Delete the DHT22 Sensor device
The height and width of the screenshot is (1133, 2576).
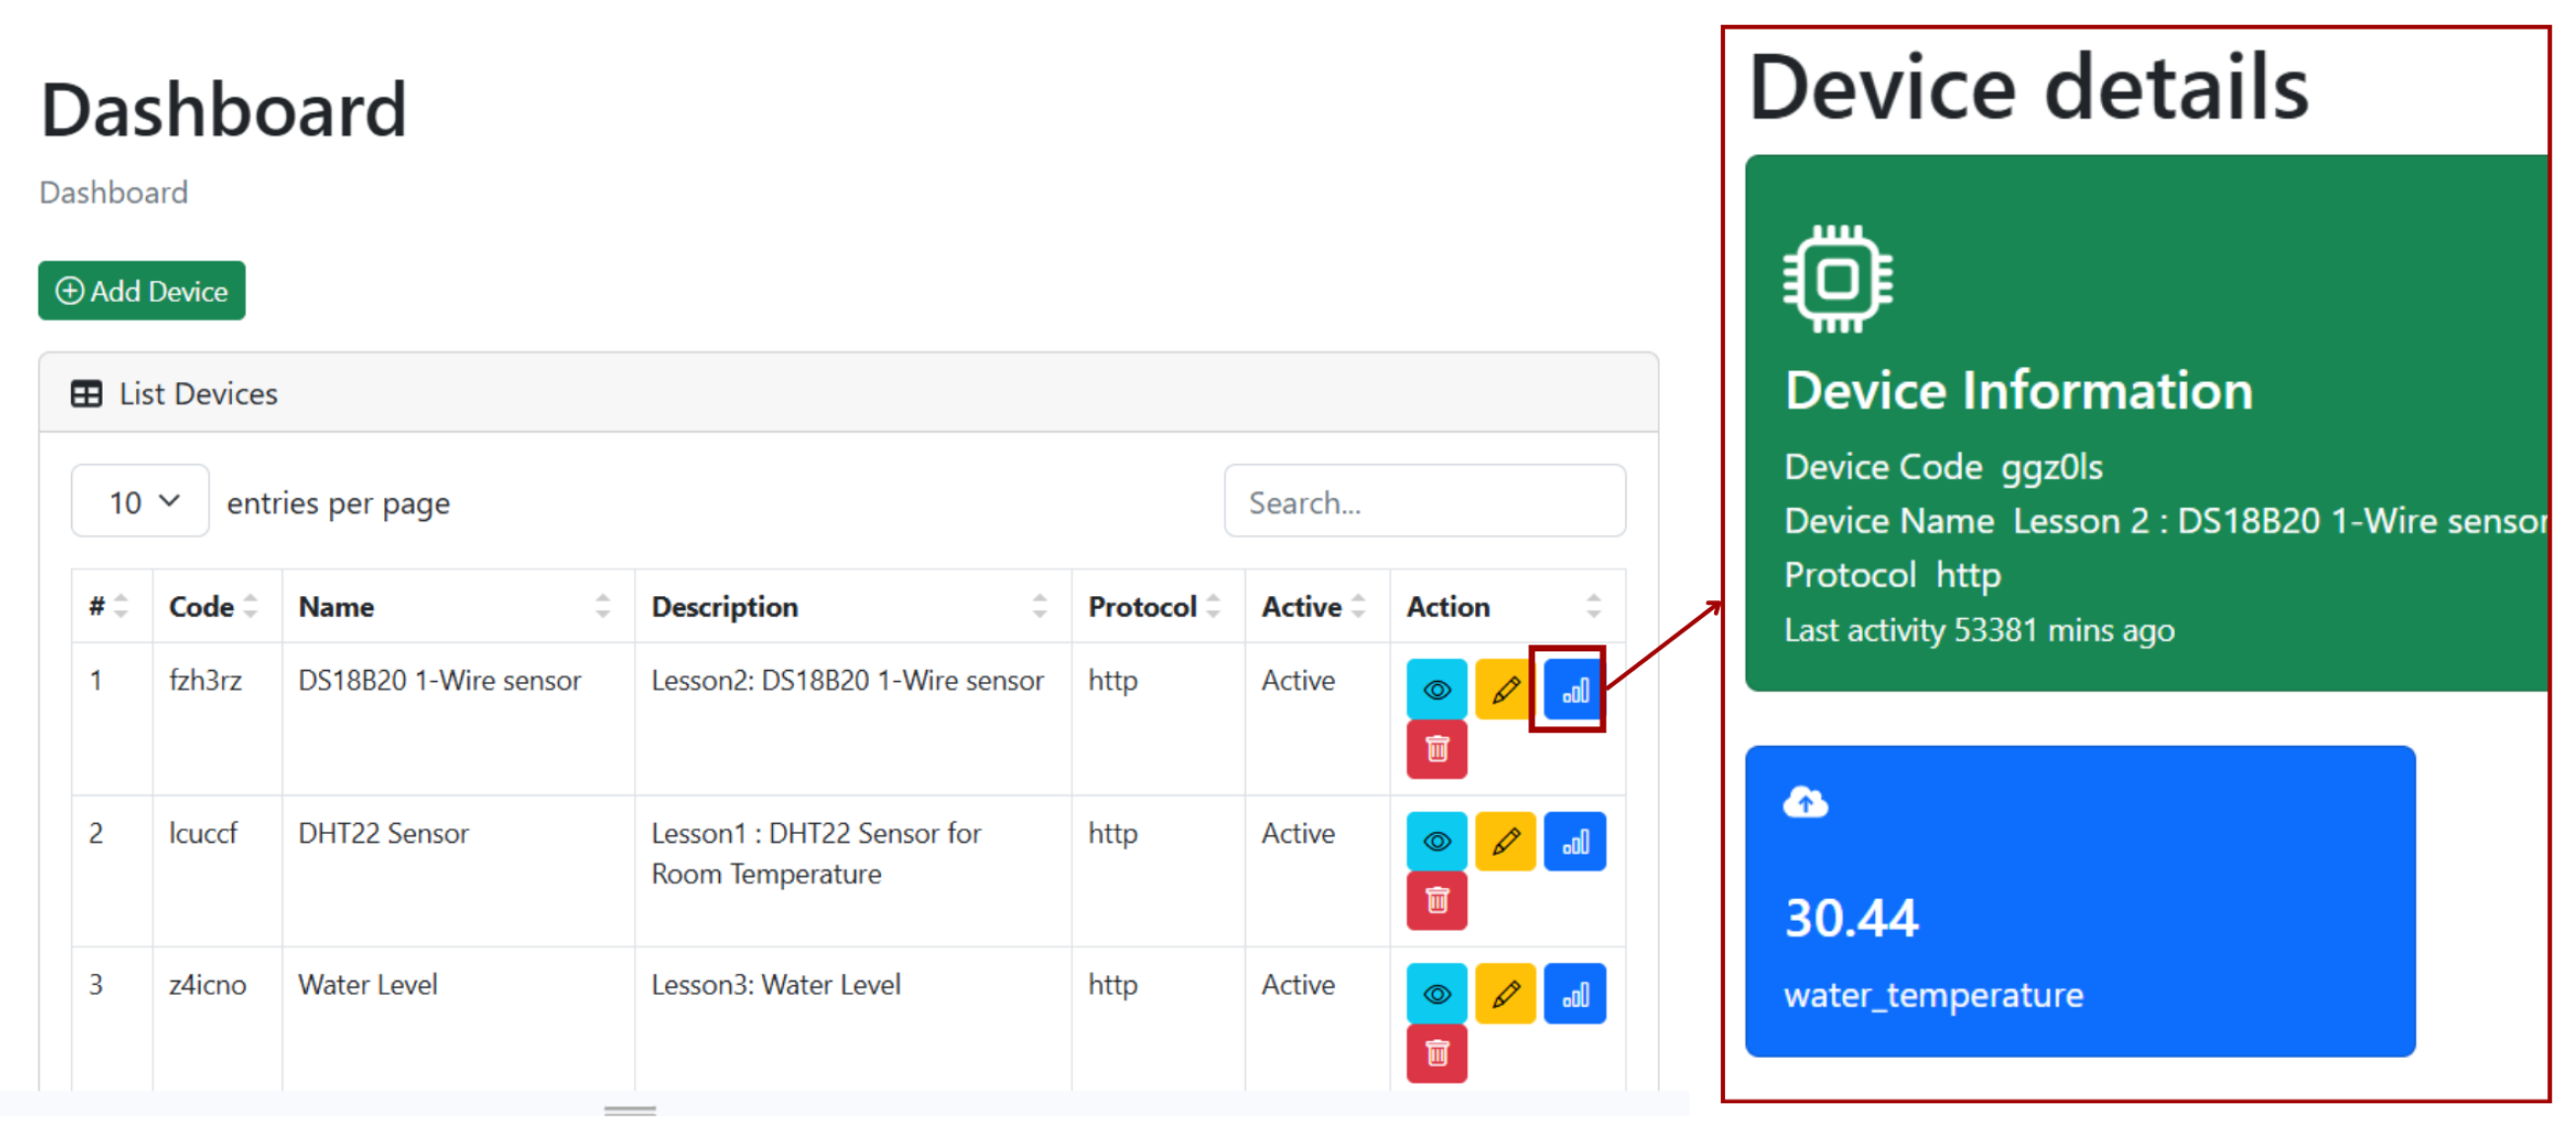(1436, 900)
